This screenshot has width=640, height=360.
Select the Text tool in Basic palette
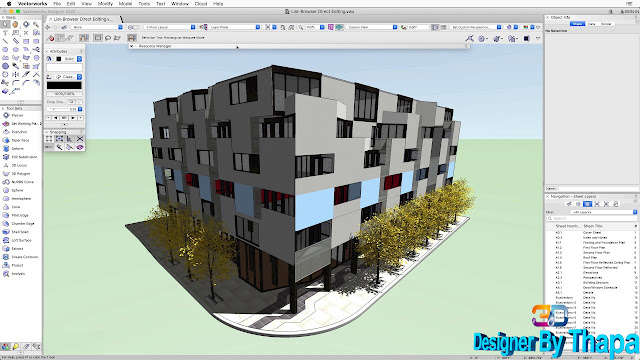[5, 33]
